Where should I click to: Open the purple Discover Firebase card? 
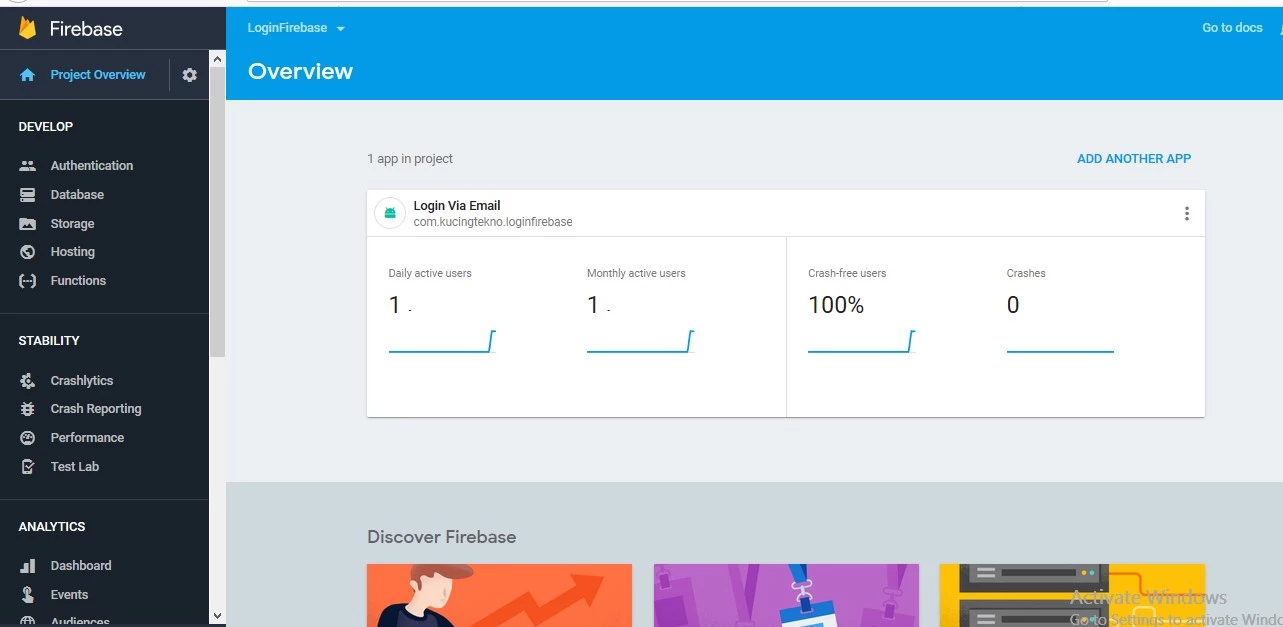coord(786,595)
